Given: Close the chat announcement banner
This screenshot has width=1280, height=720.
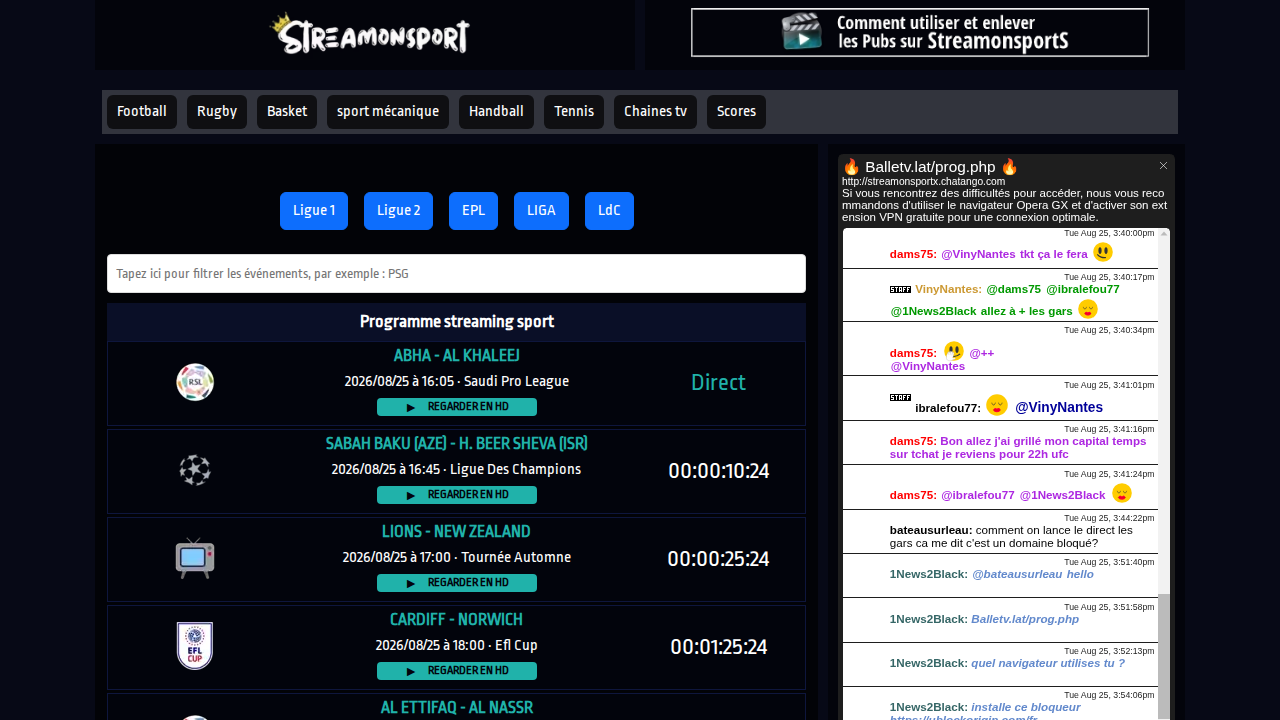Looking at the screenshot, I should coord(1163,165).
